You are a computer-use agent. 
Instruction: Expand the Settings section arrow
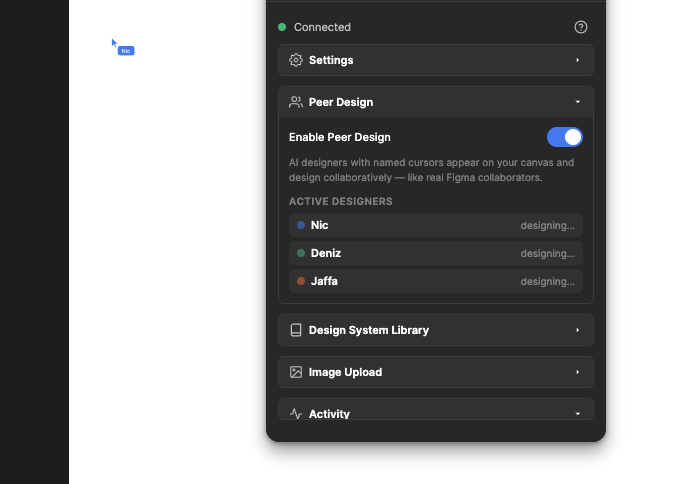[578, 60]
